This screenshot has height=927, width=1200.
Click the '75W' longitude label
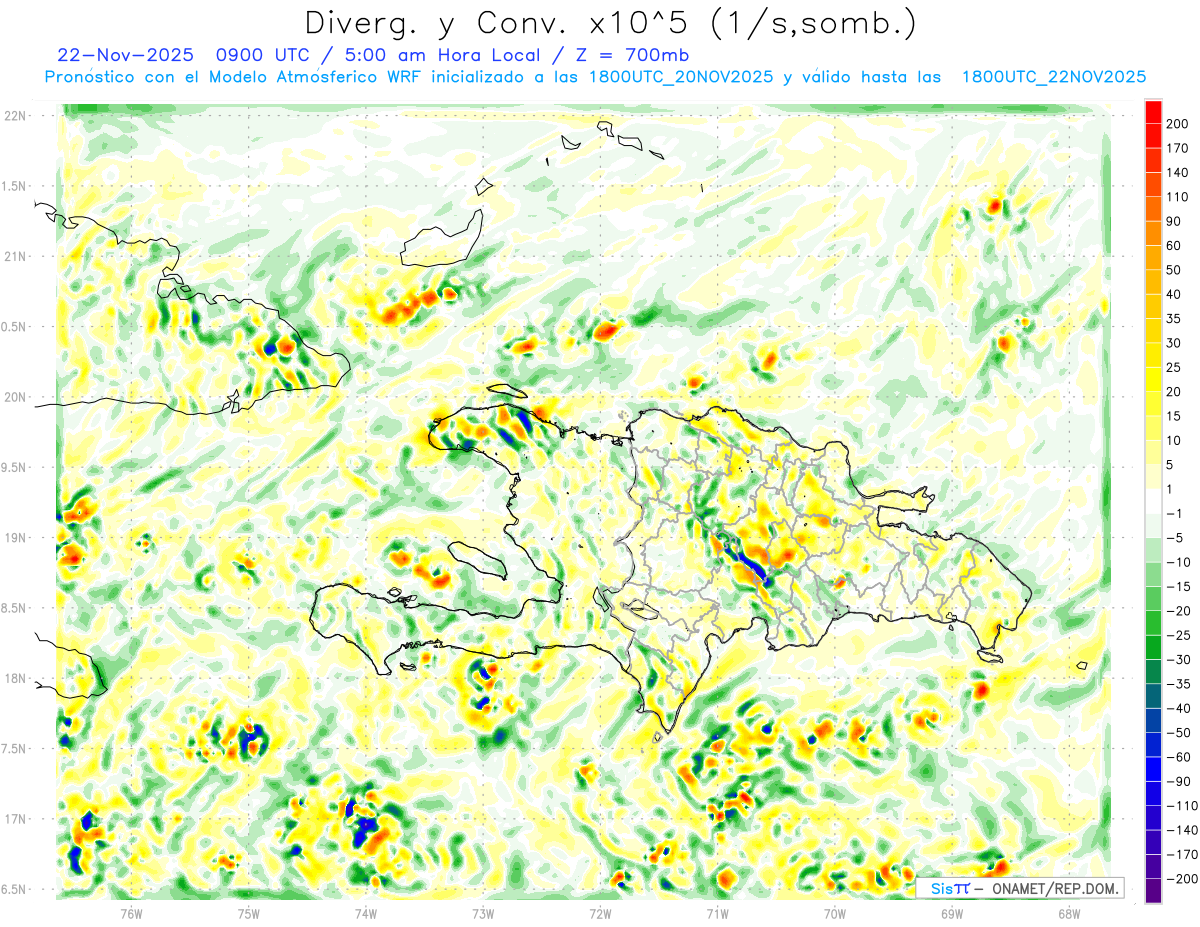coord(249,913)
